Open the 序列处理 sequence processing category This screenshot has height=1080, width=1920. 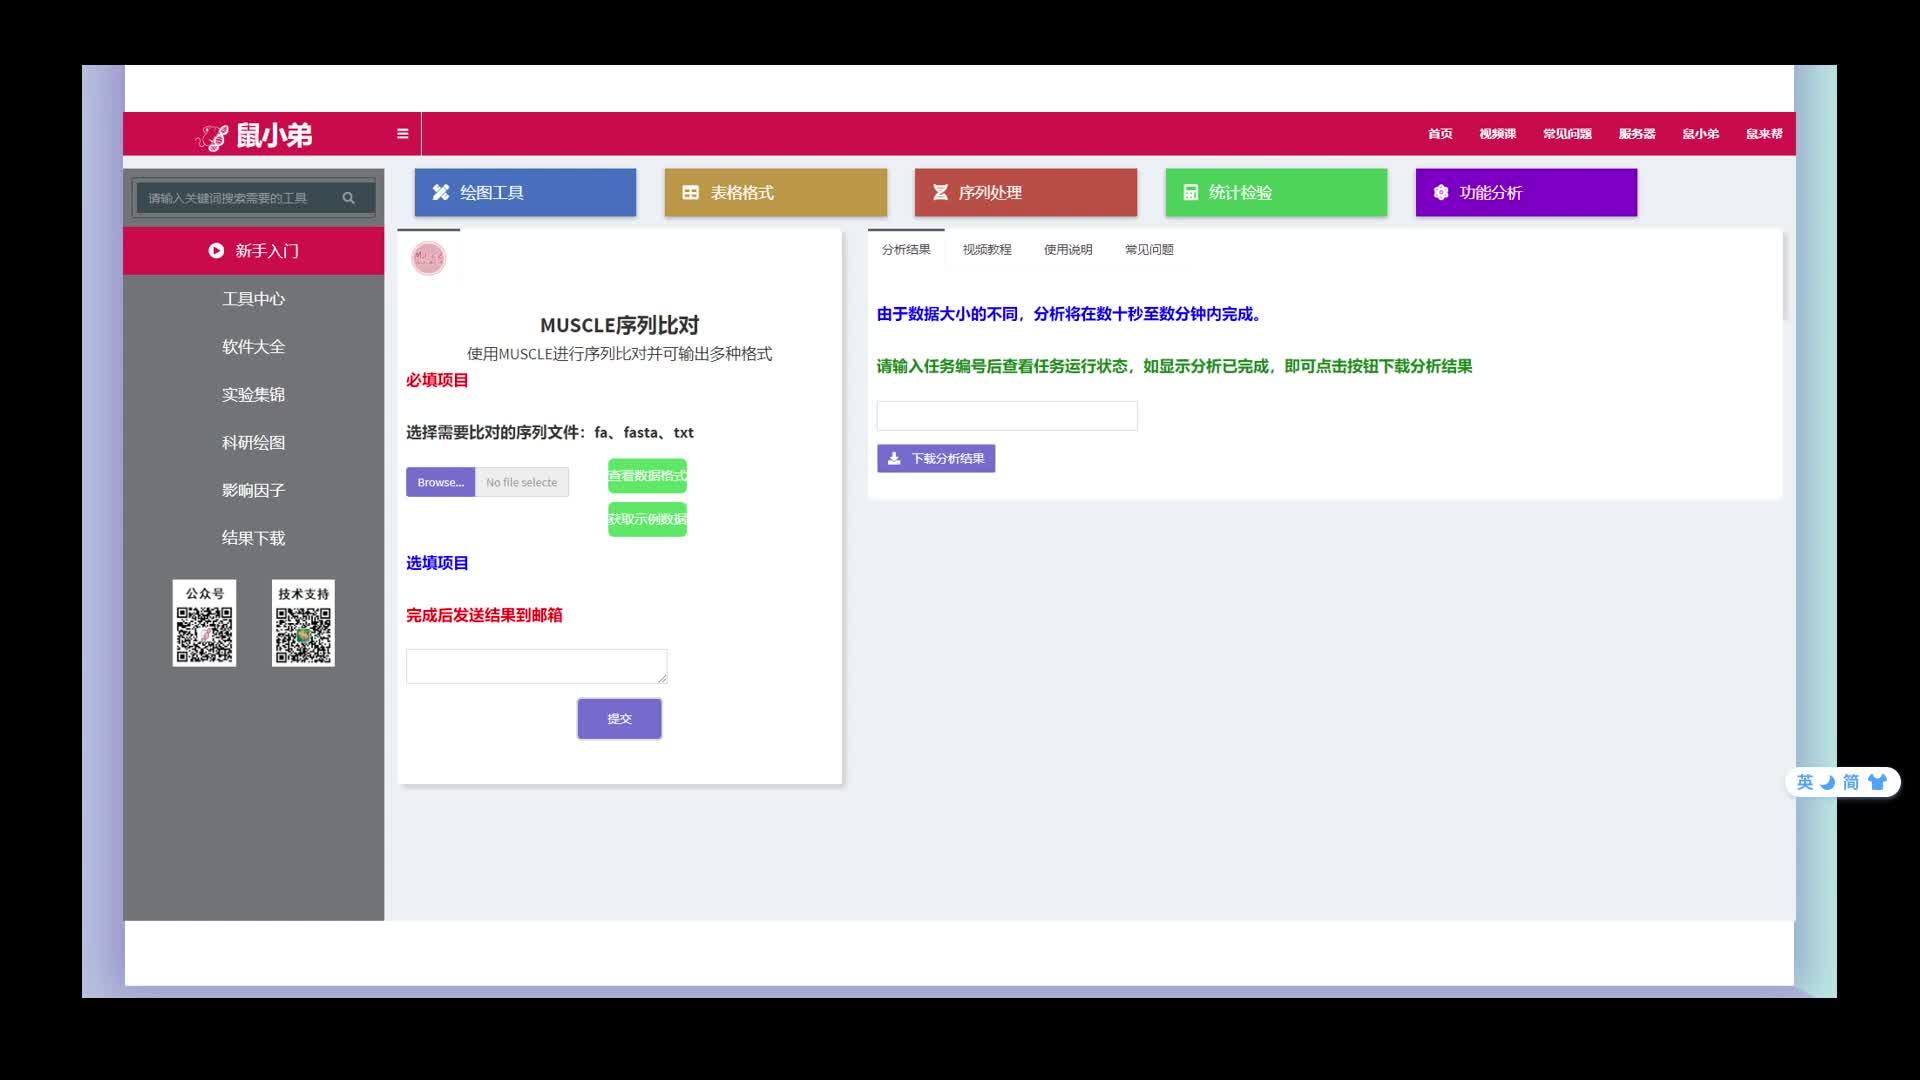click(x=1025, y=192)
